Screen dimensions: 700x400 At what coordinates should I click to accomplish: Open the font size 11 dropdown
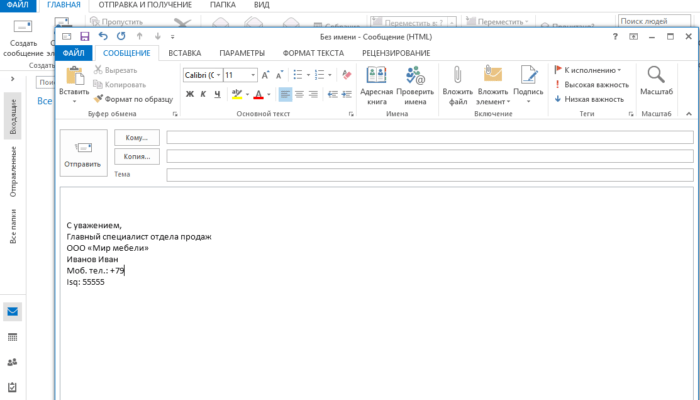(253, 75)
